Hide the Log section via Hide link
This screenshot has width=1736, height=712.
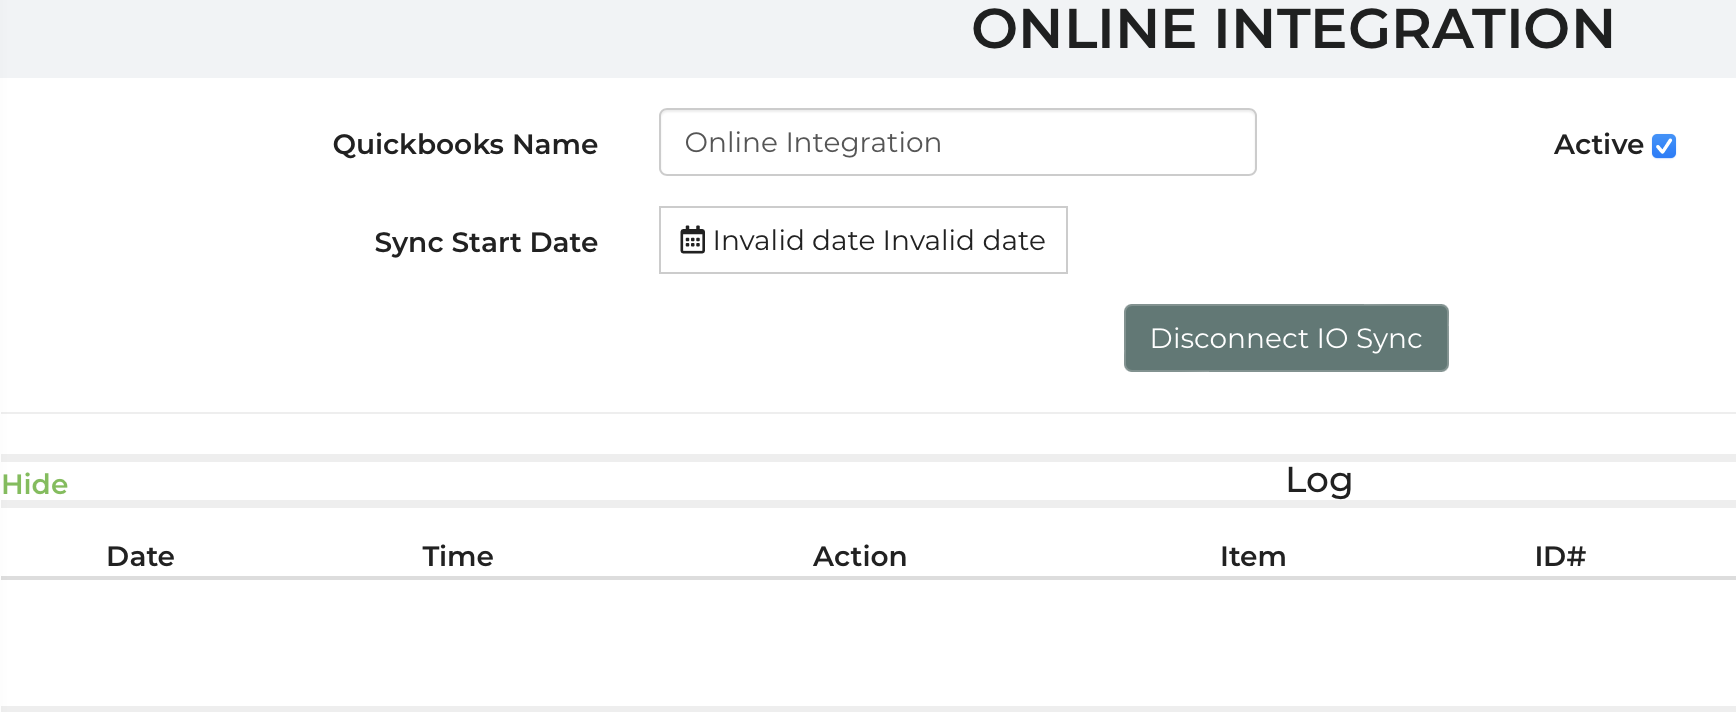[35, 484]
